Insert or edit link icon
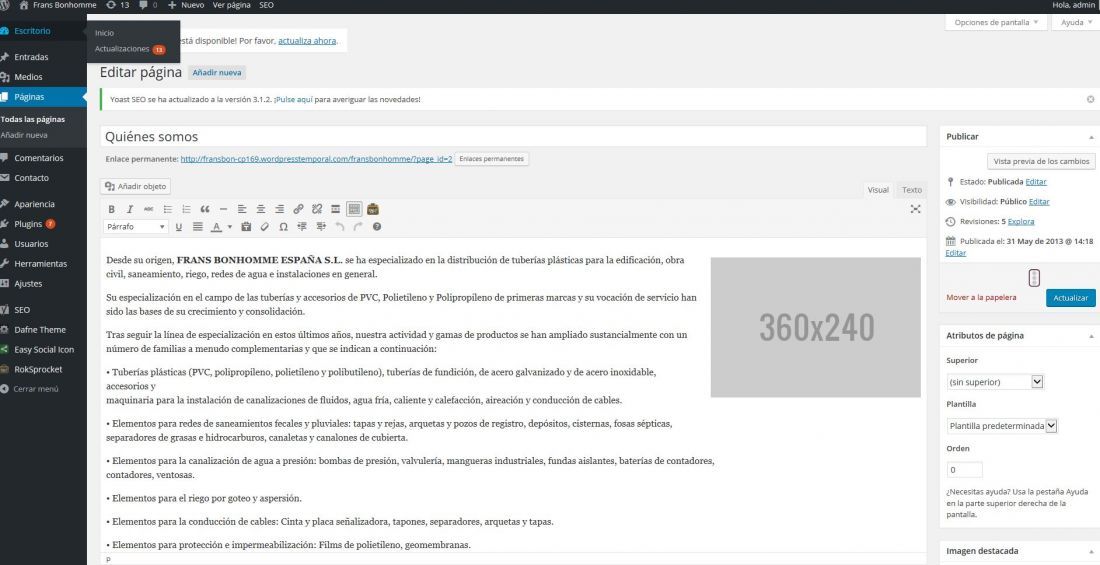The image size is (1100, 565). coord(298,209)
